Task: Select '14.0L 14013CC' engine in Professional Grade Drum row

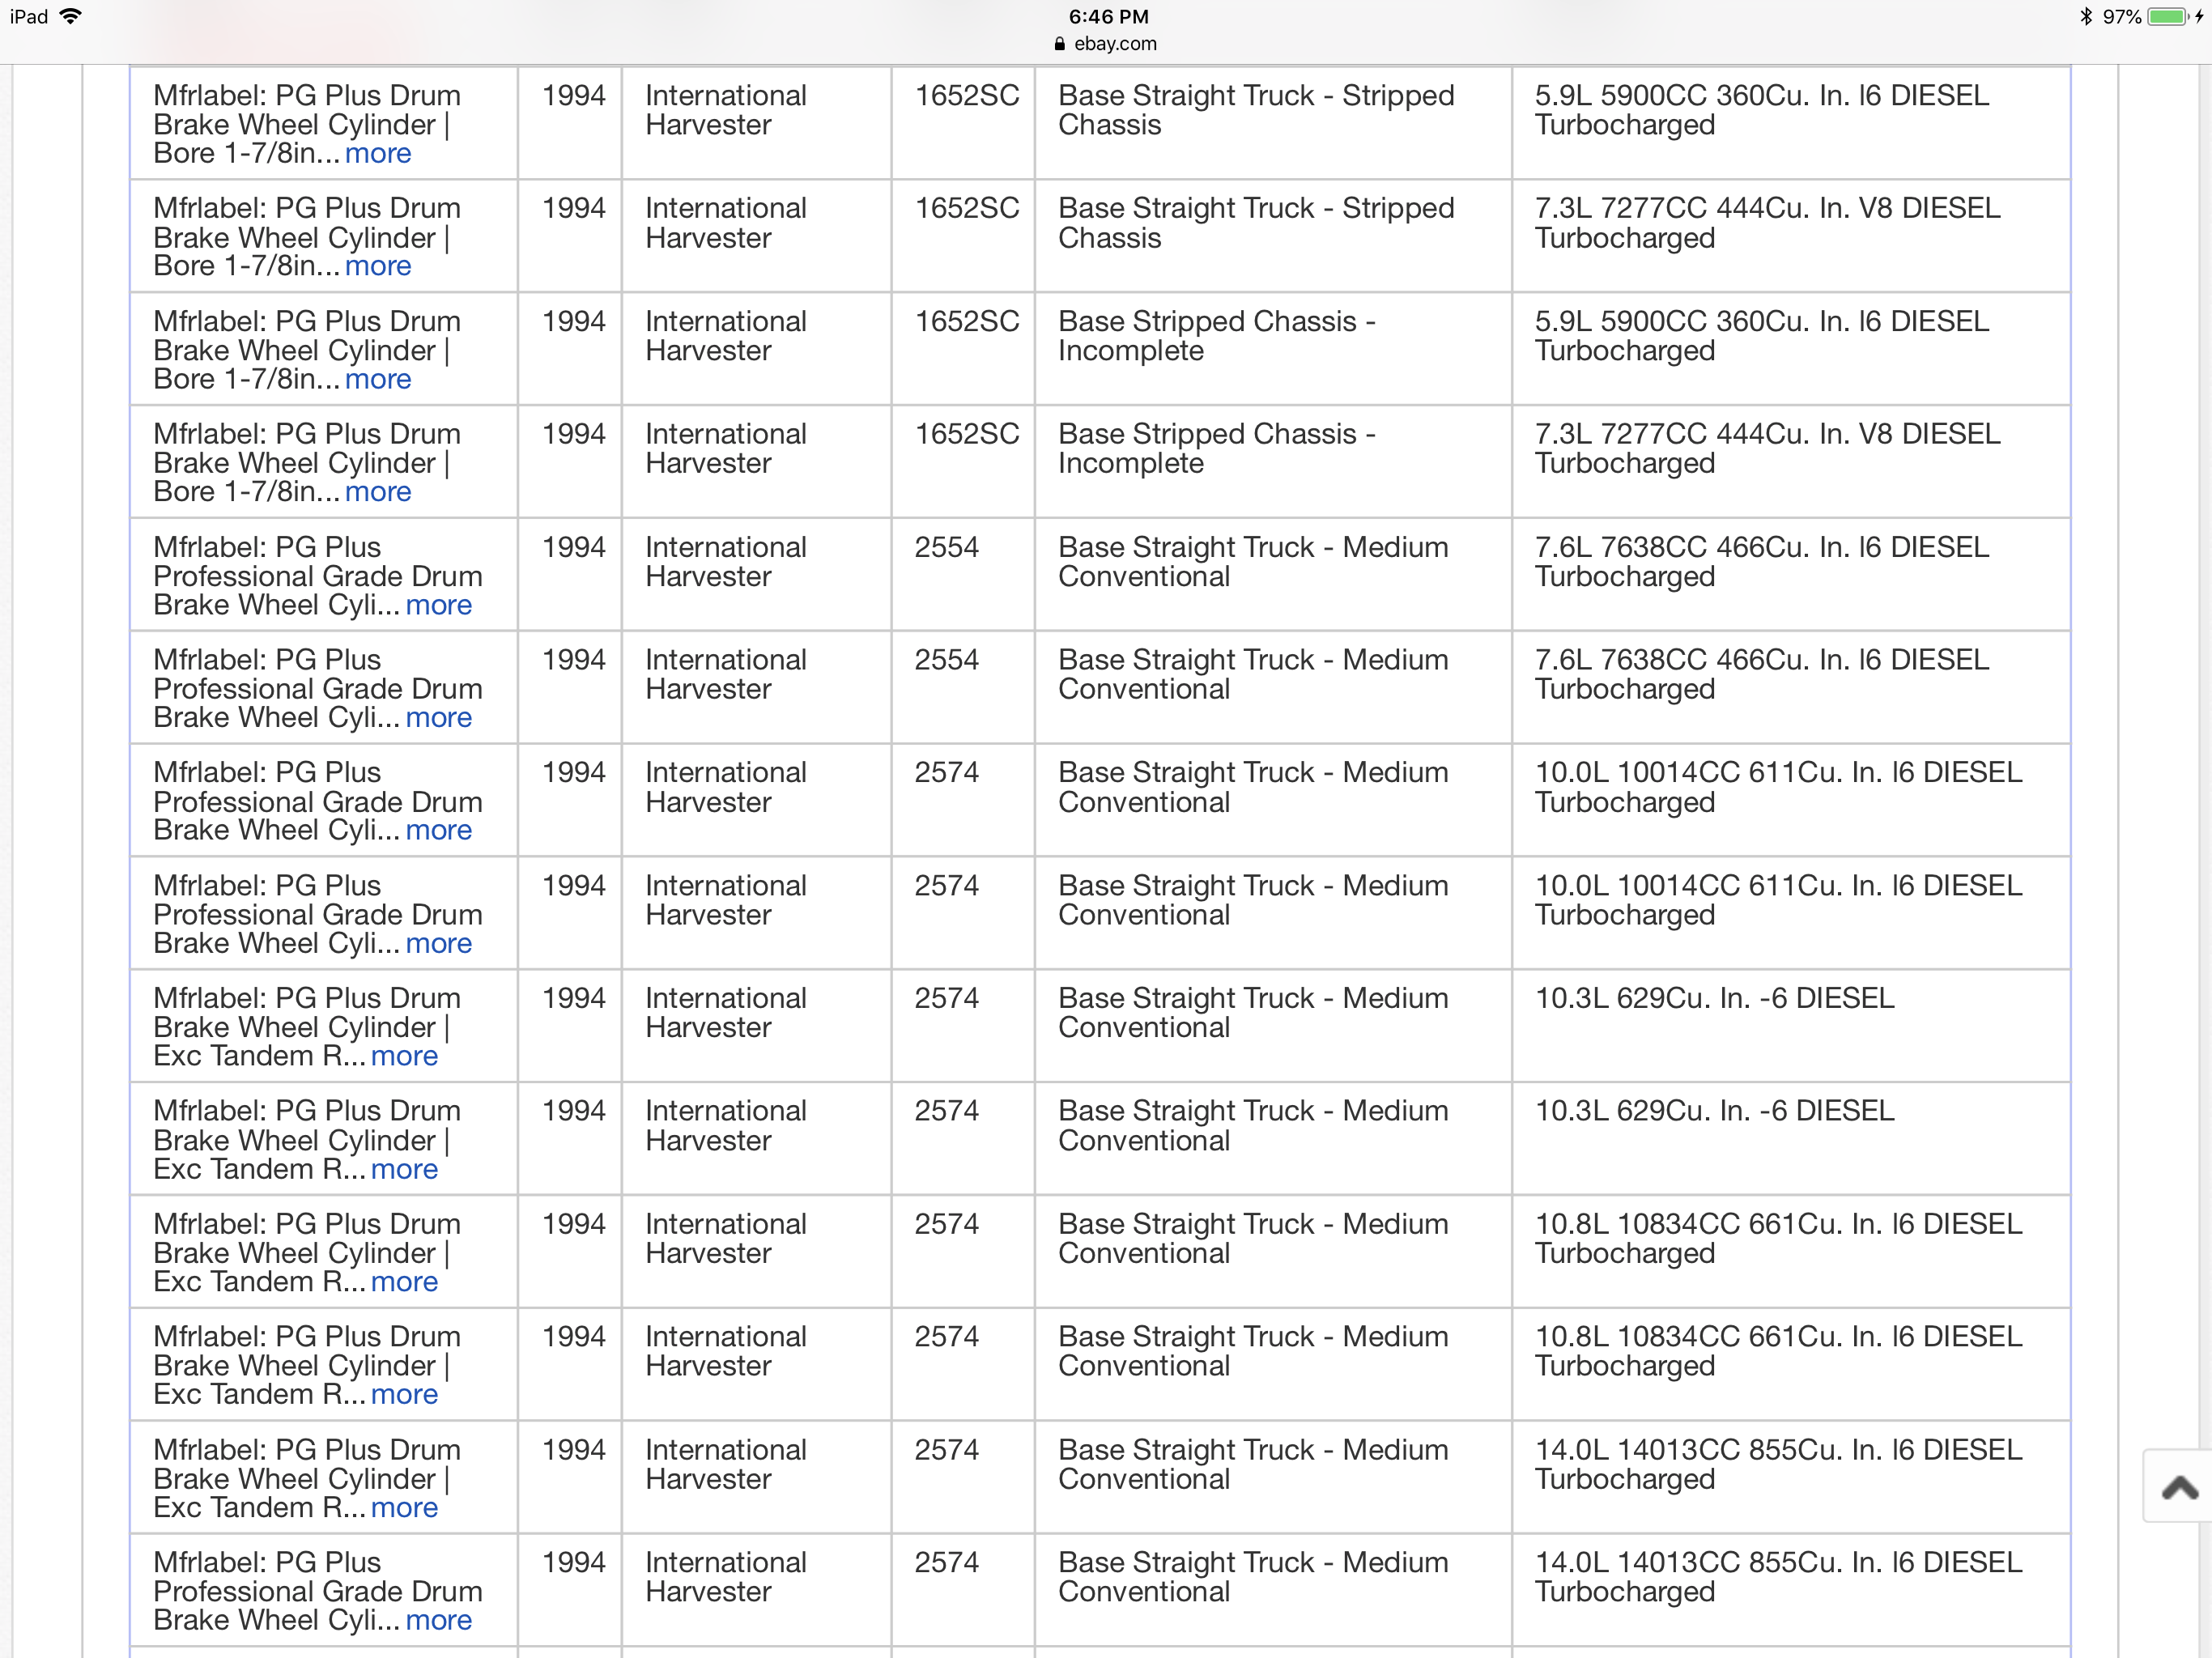Action: point(1779,1577)
